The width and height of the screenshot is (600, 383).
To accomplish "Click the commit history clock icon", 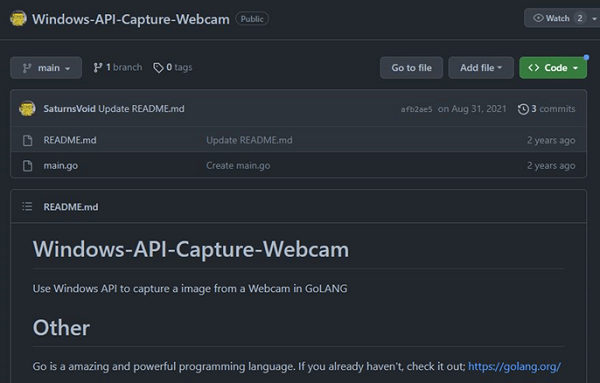I will (523, 109).
